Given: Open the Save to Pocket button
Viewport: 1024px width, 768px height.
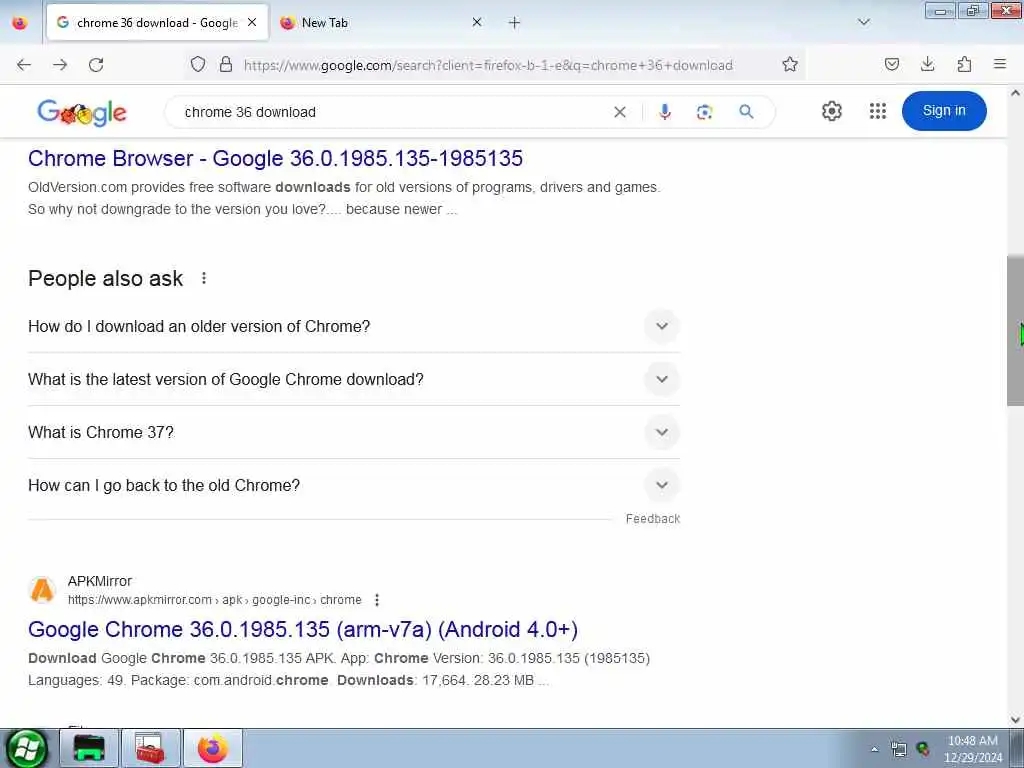Looking at the screenshot, I should [891, 64].
